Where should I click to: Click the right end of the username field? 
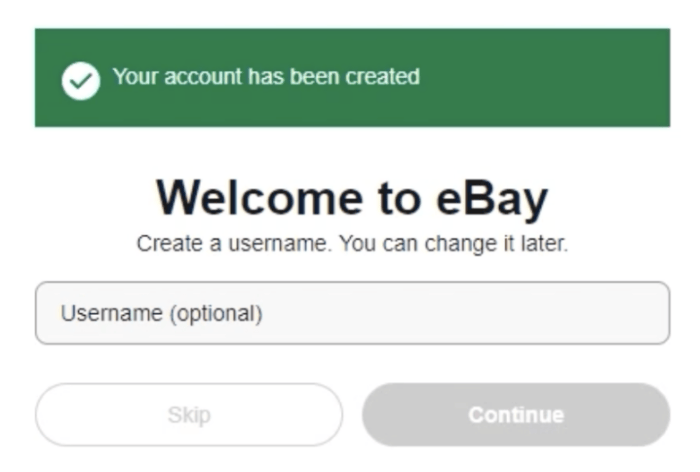(640, 313)
